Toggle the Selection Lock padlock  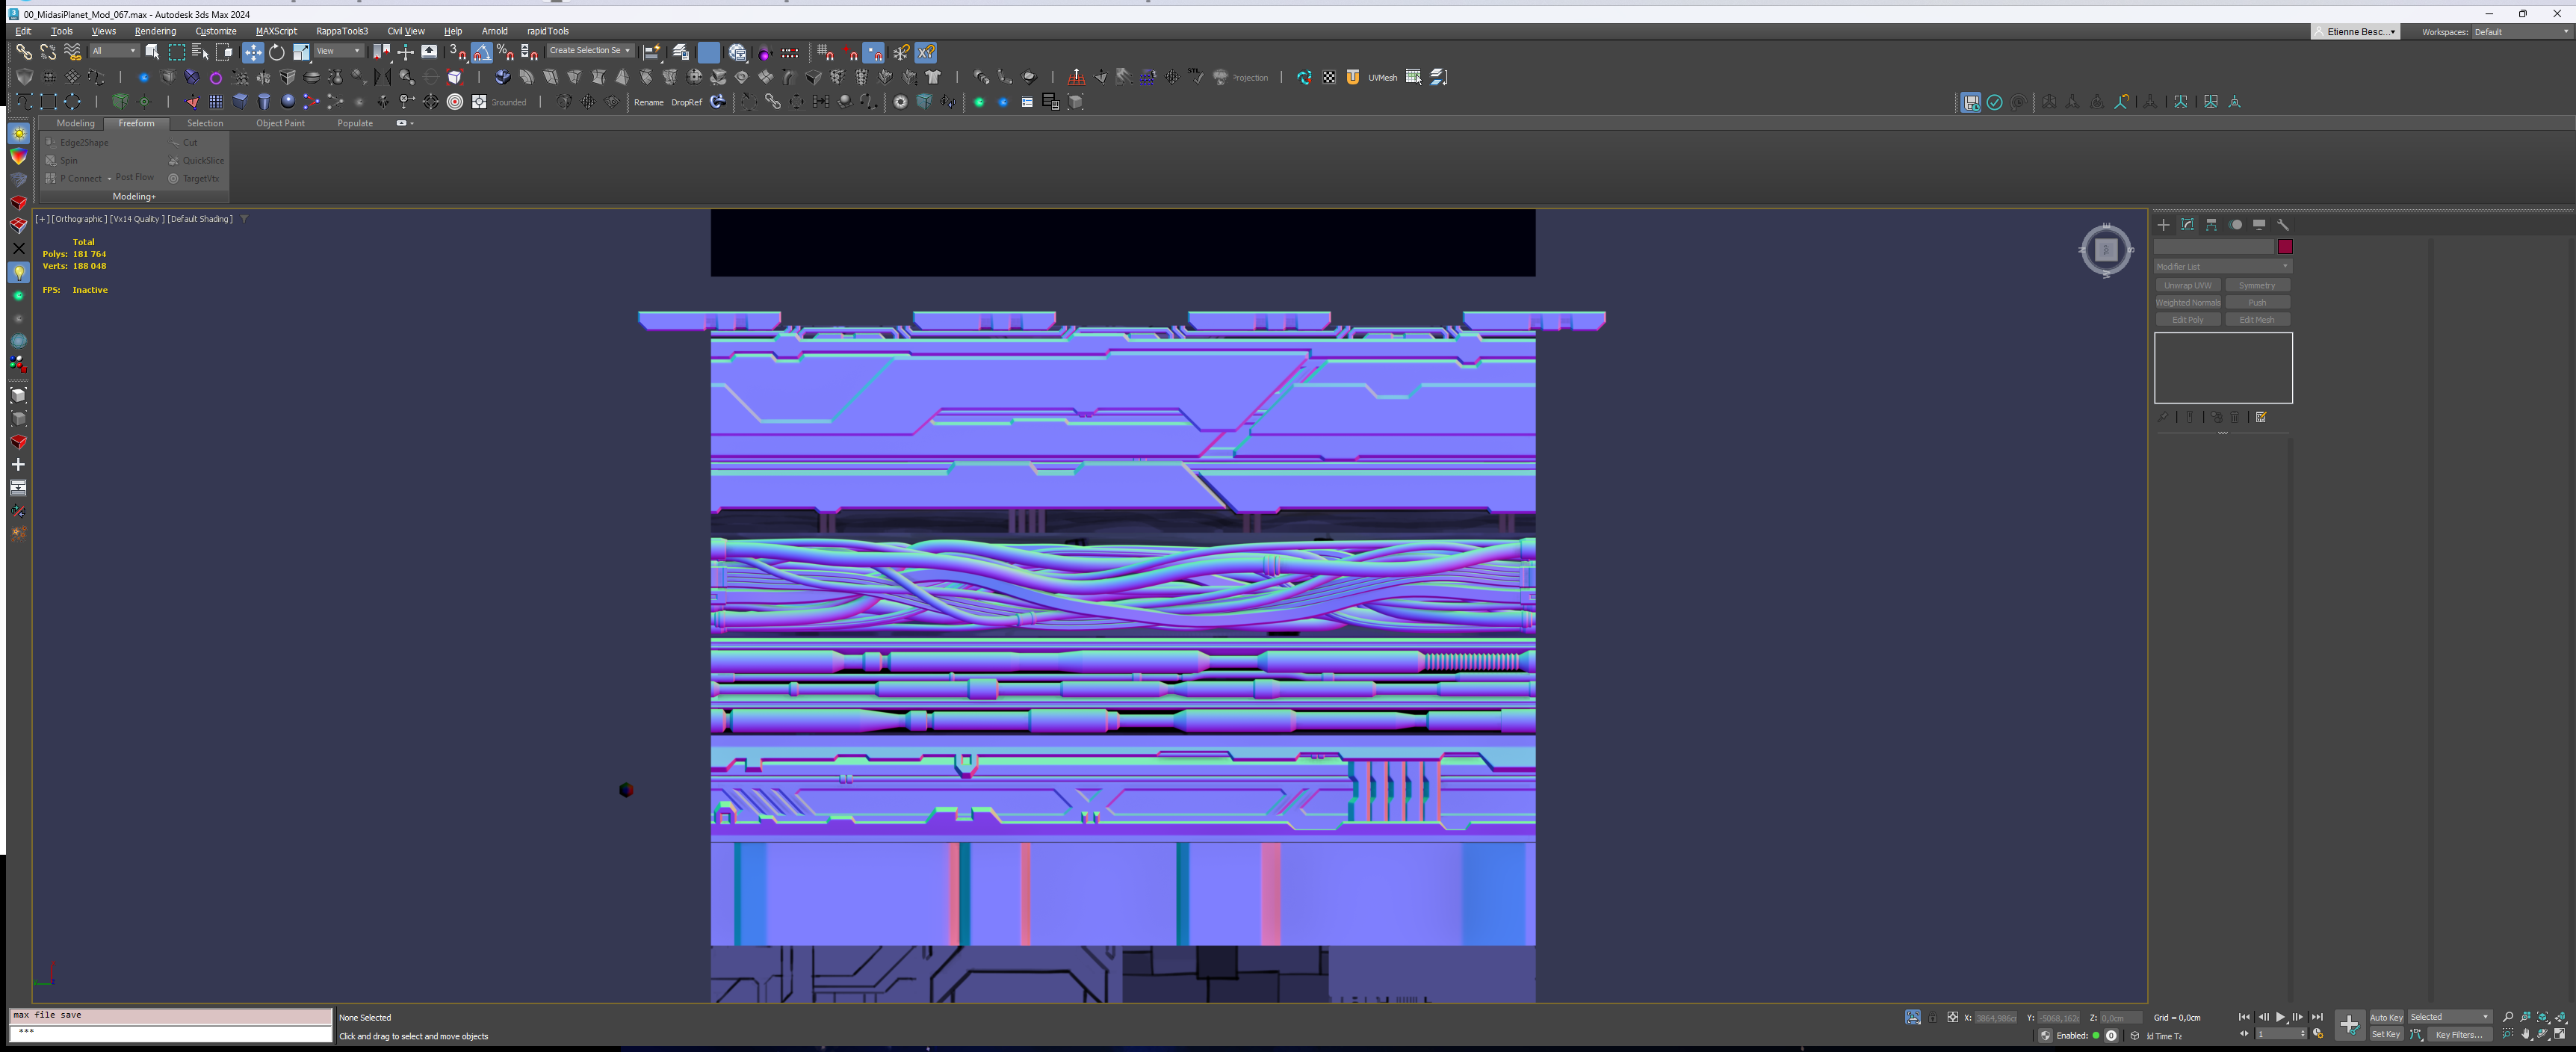1932,1018
